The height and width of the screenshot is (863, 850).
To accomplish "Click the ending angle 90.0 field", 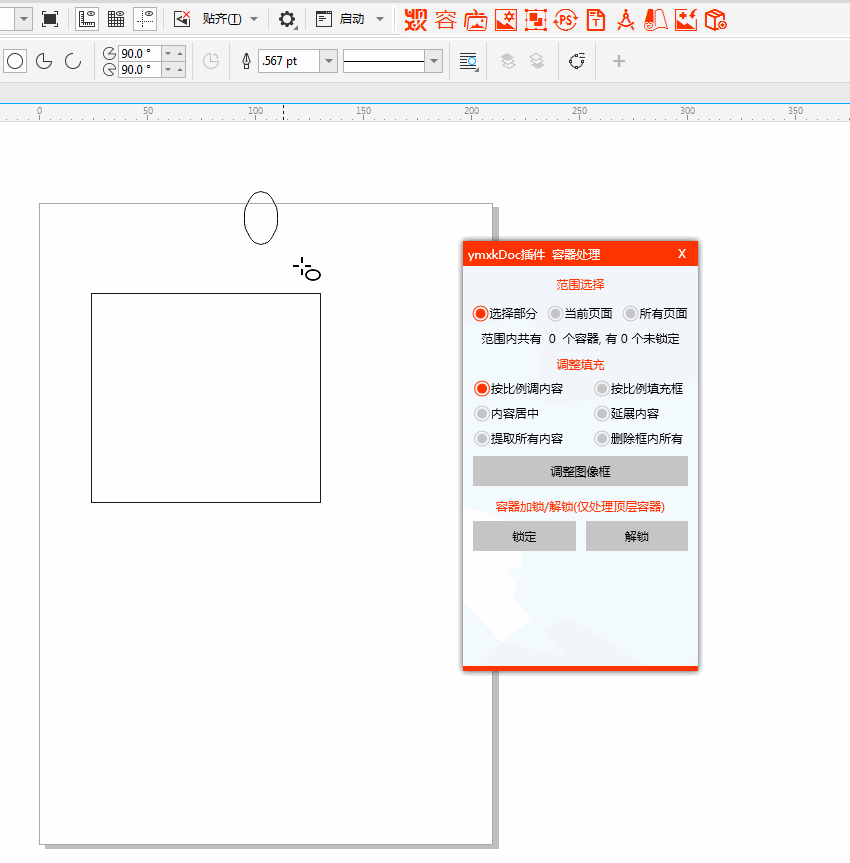I will click(x=140, y=69).
